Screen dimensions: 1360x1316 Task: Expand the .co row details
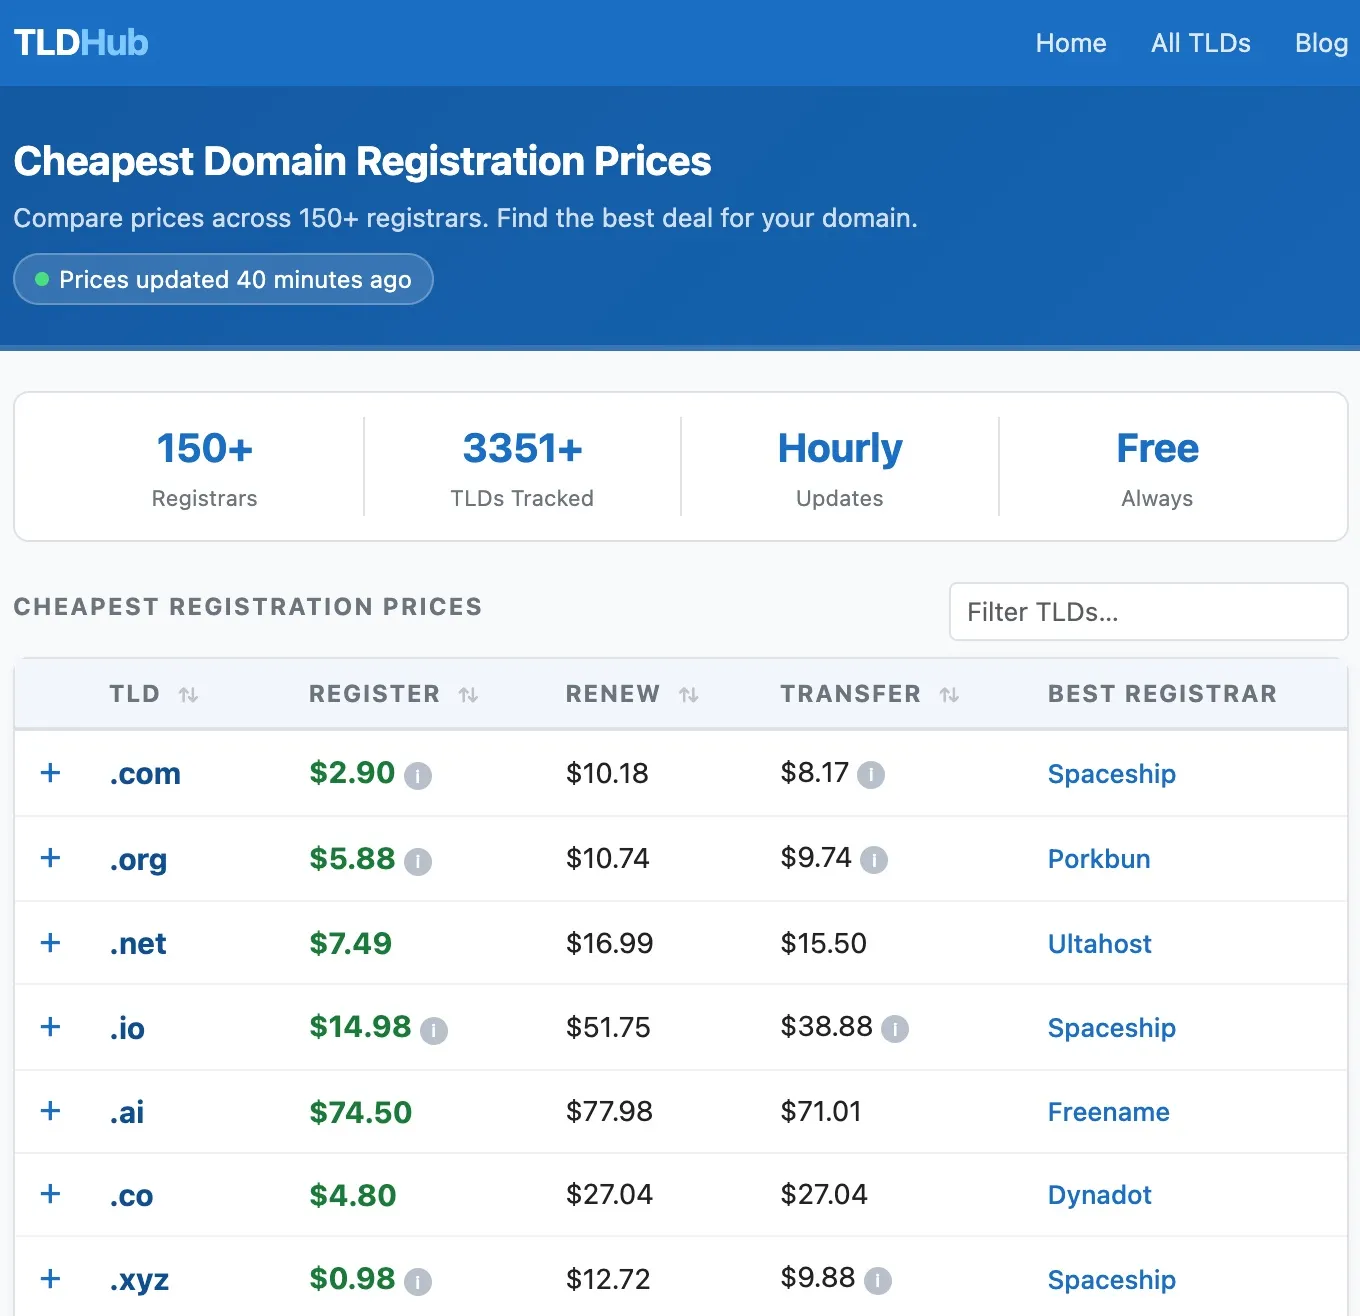coord(50,1194)
